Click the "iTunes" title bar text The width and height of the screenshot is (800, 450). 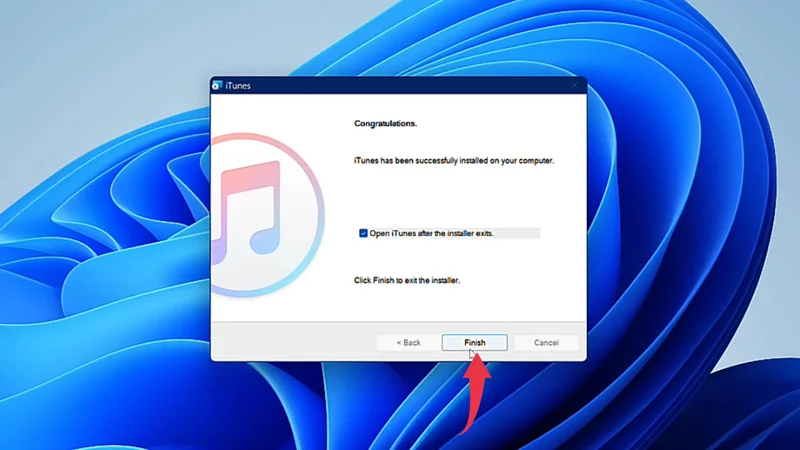point(239,86)
